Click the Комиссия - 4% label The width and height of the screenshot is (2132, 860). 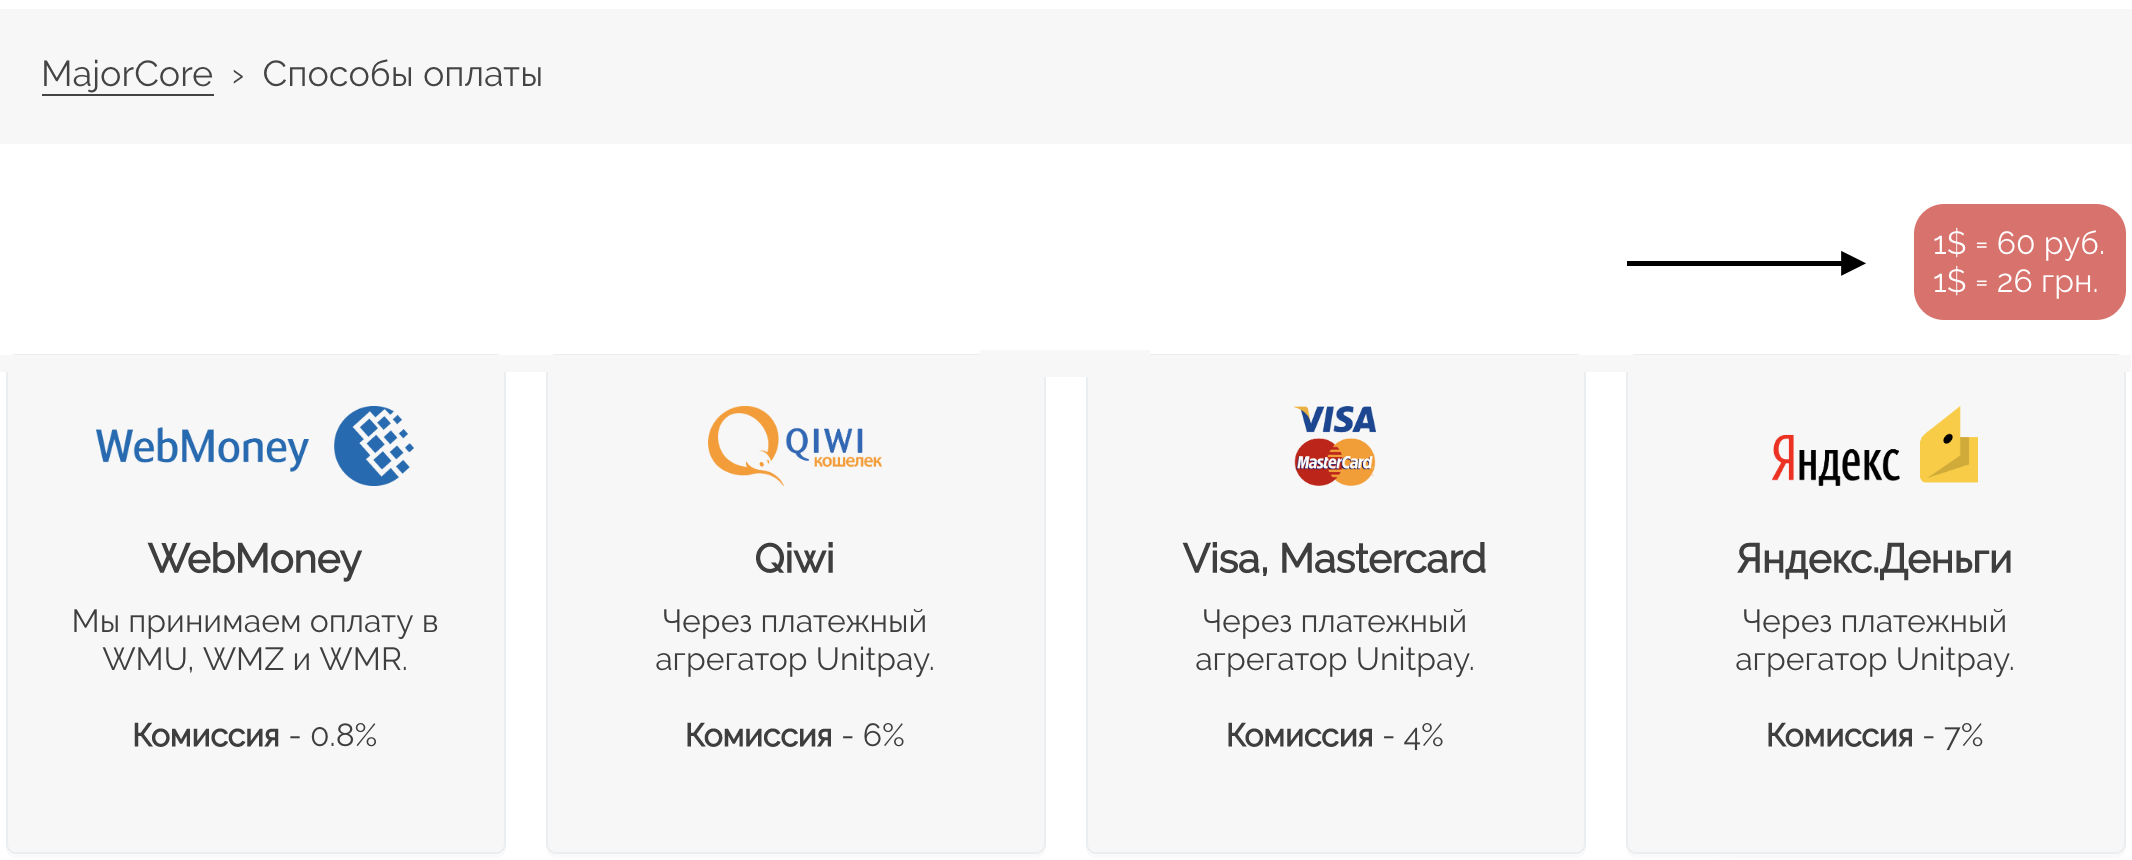click(x=1335, y=736)
